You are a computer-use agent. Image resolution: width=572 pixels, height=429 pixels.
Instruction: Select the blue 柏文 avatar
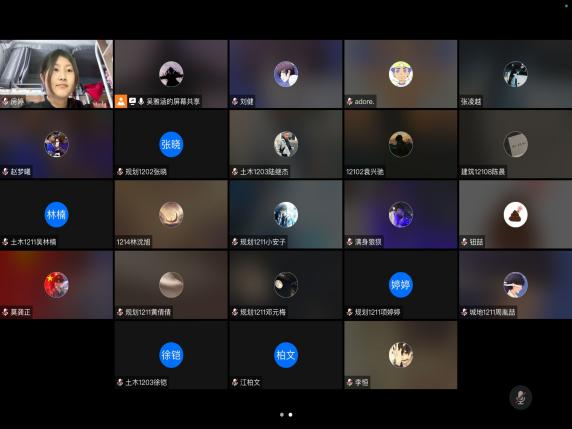click(286, 355)
